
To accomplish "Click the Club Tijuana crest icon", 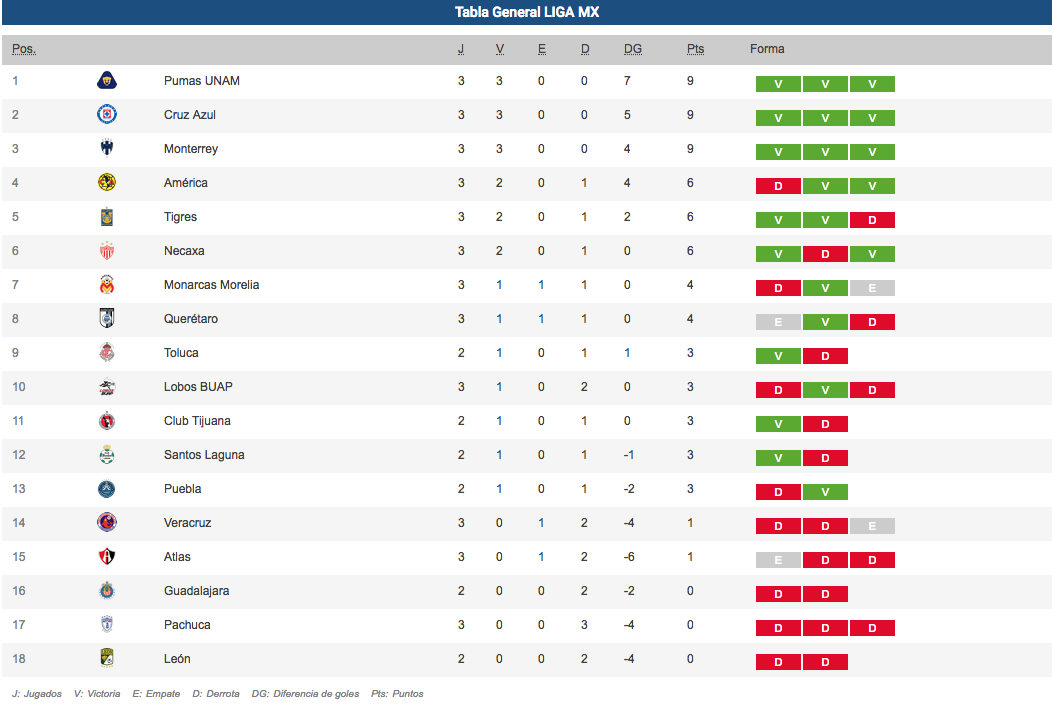I will pyautogui.click(x=106, y=421).
